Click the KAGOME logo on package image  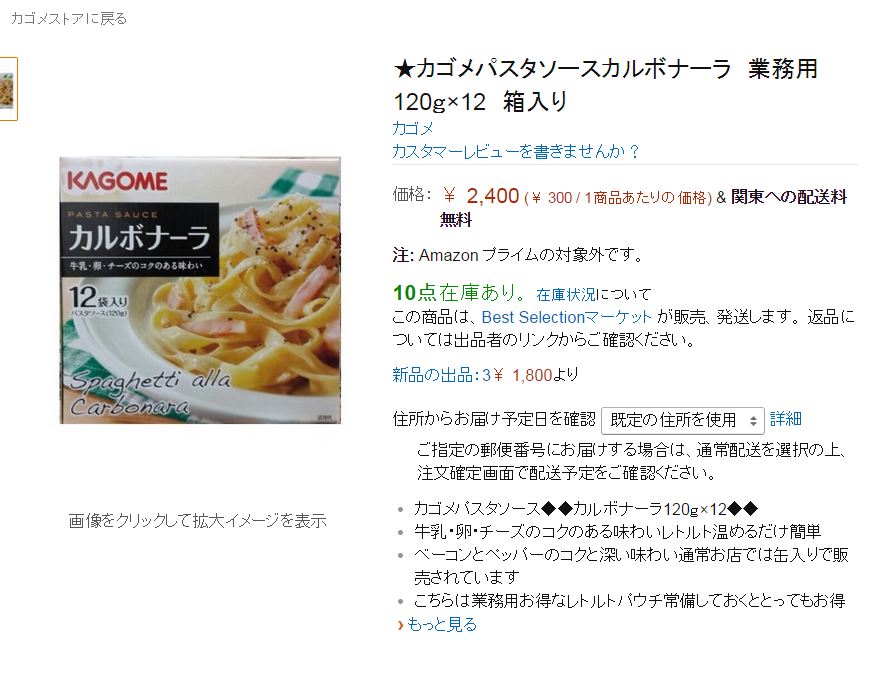[117, 181]
